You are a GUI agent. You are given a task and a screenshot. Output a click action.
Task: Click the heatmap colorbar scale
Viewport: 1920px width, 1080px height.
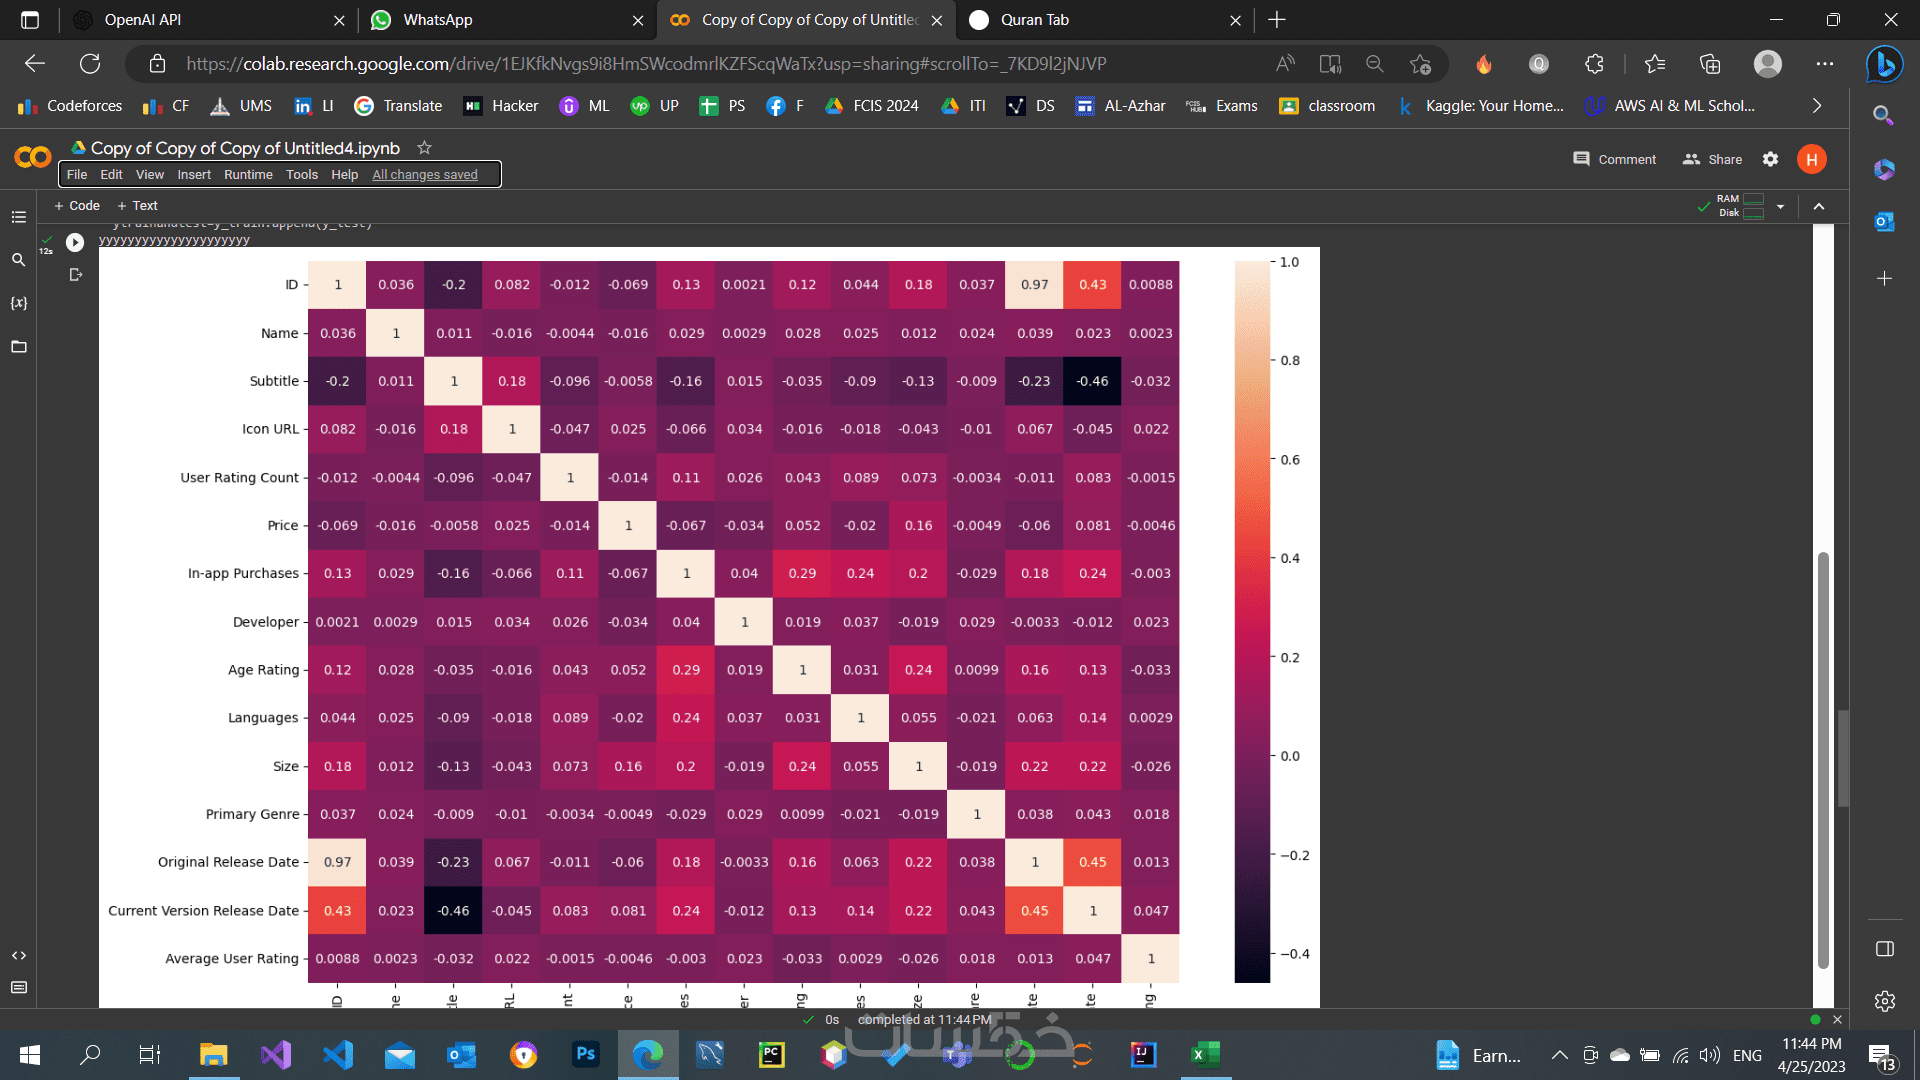1252,620
